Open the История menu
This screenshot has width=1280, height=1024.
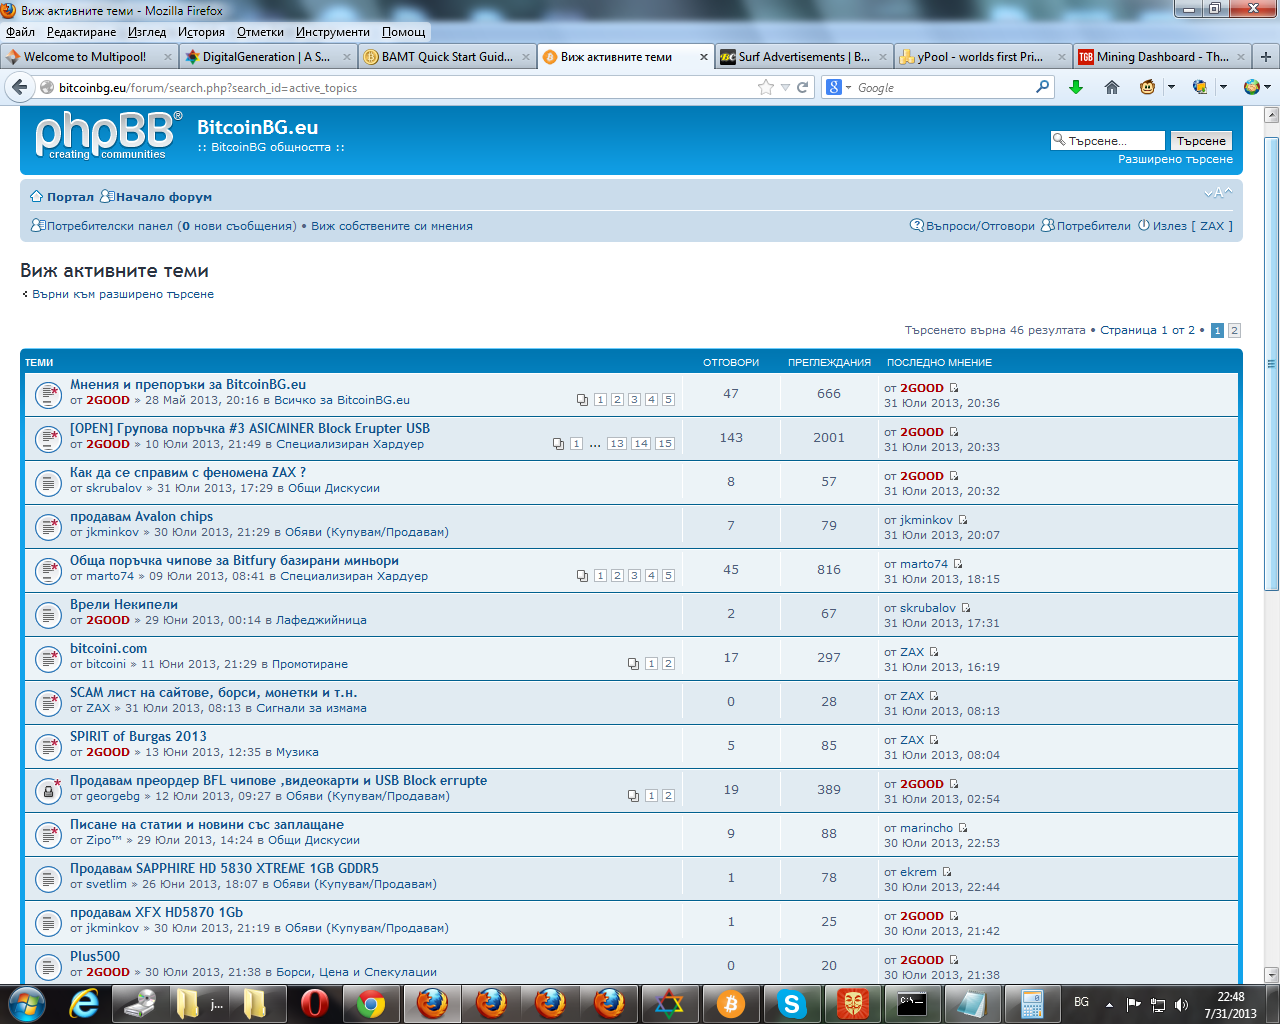point(201,31)
